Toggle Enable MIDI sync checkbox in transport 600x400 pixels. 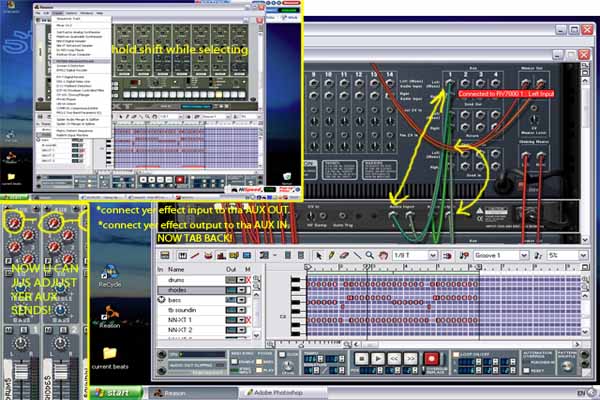234,361
